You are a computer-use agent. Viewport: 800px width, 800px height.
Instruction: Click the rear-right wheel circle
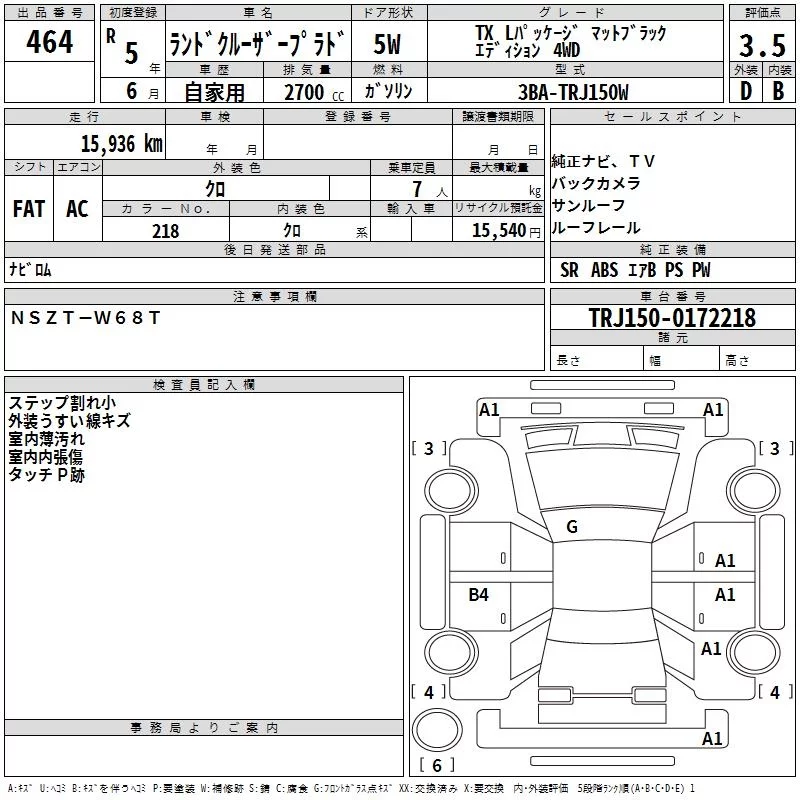tap(754, 652)
